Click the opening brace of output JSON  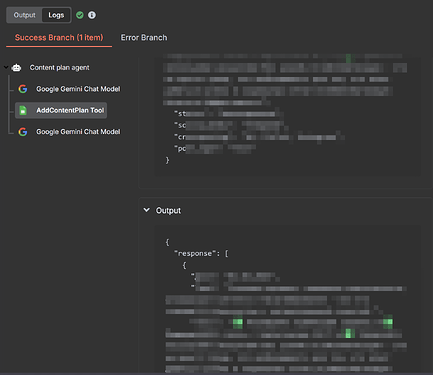point(167,242)
